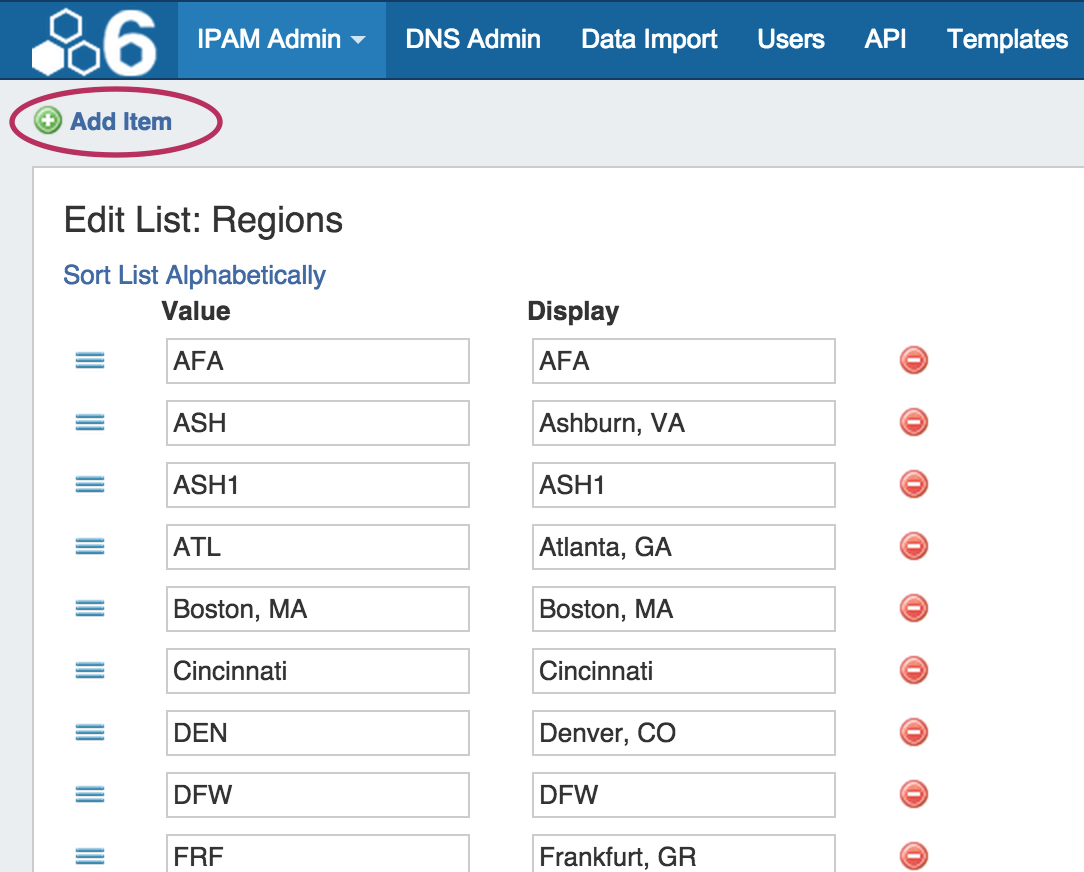Navigate to the Templates section
This screenshot has height=872, width=1084.
(1007, 40)
